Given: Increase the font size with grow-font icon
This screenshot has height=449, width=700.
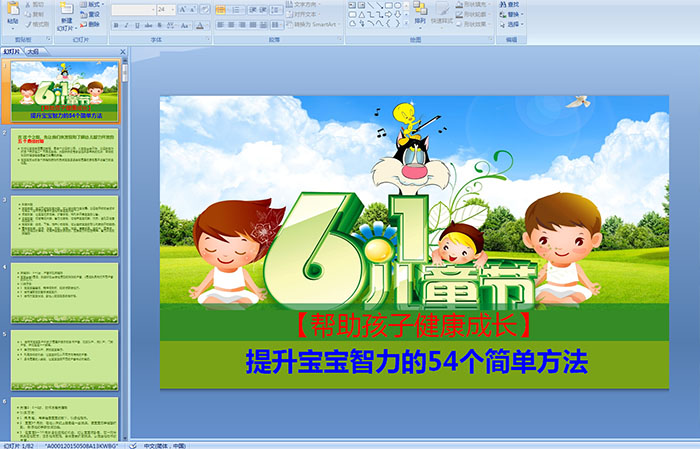Looking at the screenshot, I should tap(183, 10).
